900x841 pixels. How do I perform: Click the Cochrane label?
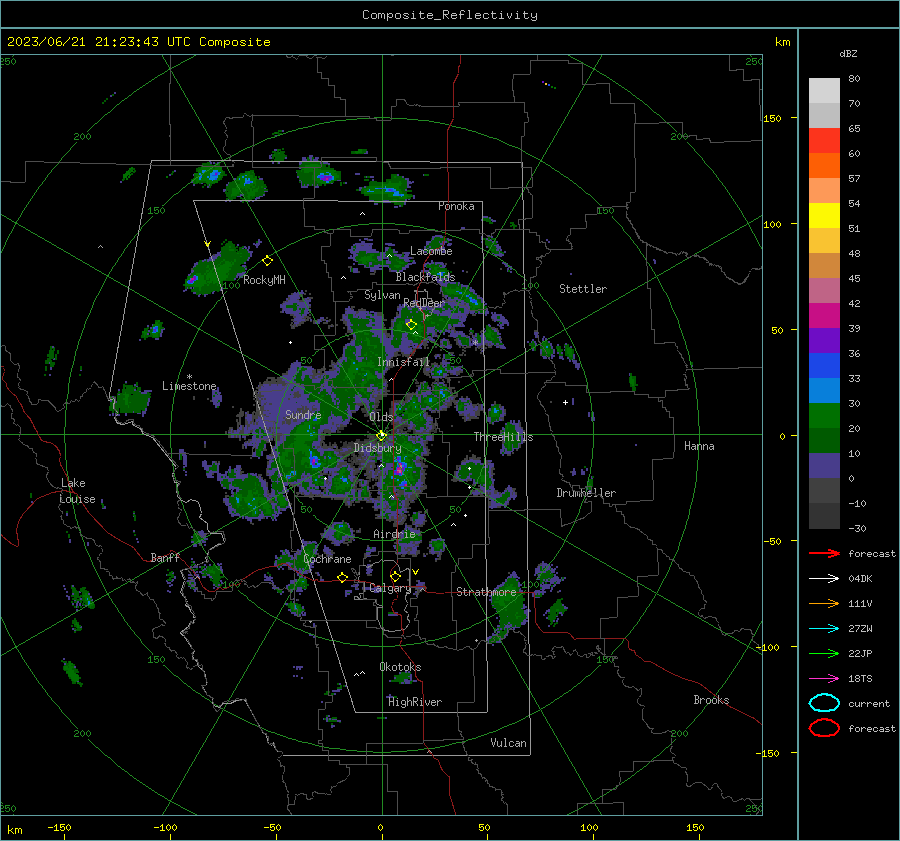[327, 559]
